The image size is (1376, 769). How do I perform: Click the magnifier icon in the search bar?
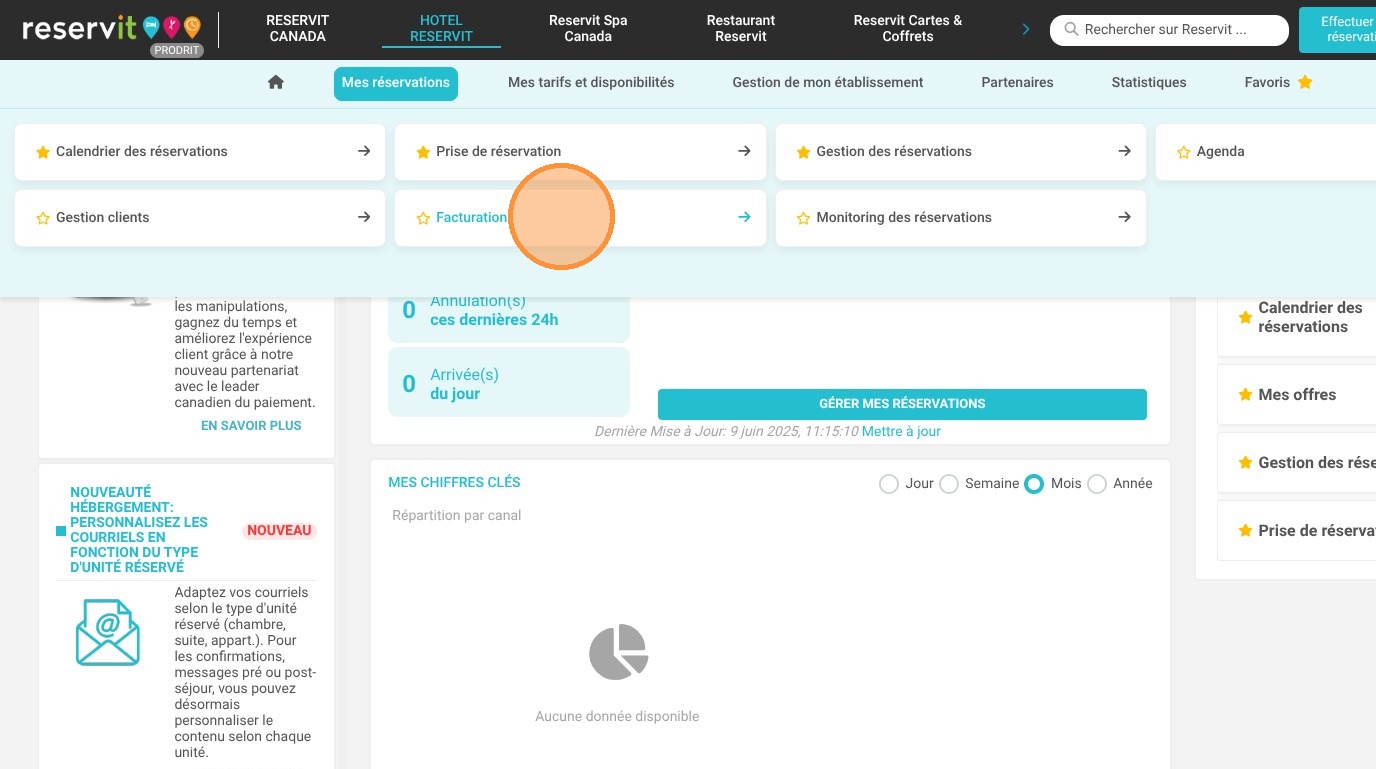[x=1071, y=30]
